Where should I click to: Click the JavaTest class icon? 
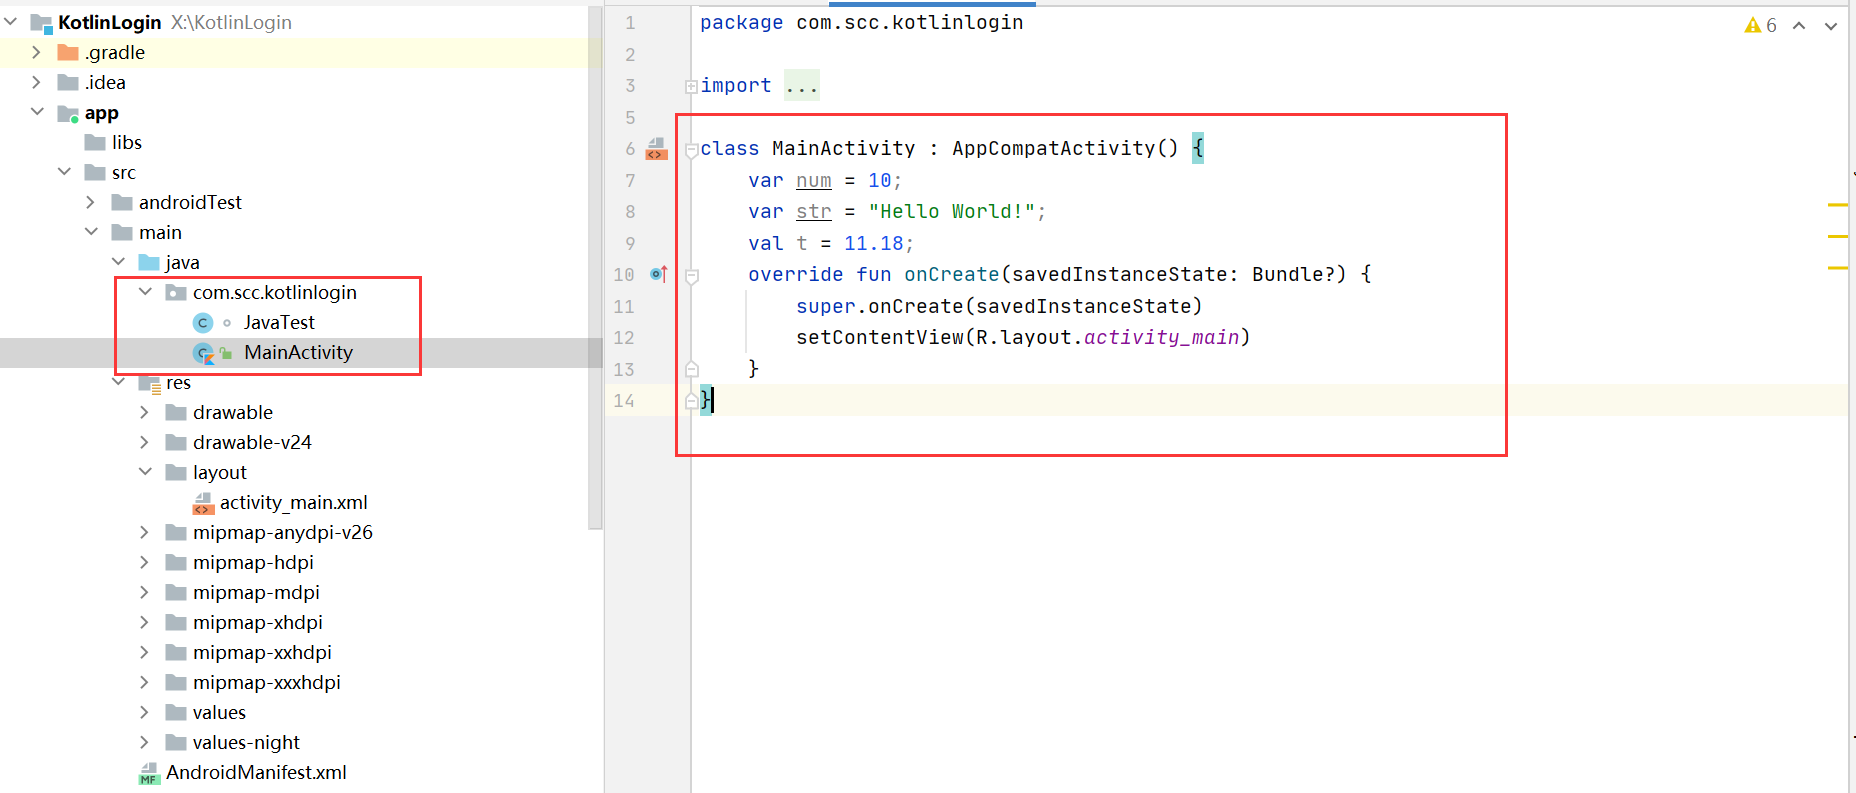click(203, 322)
